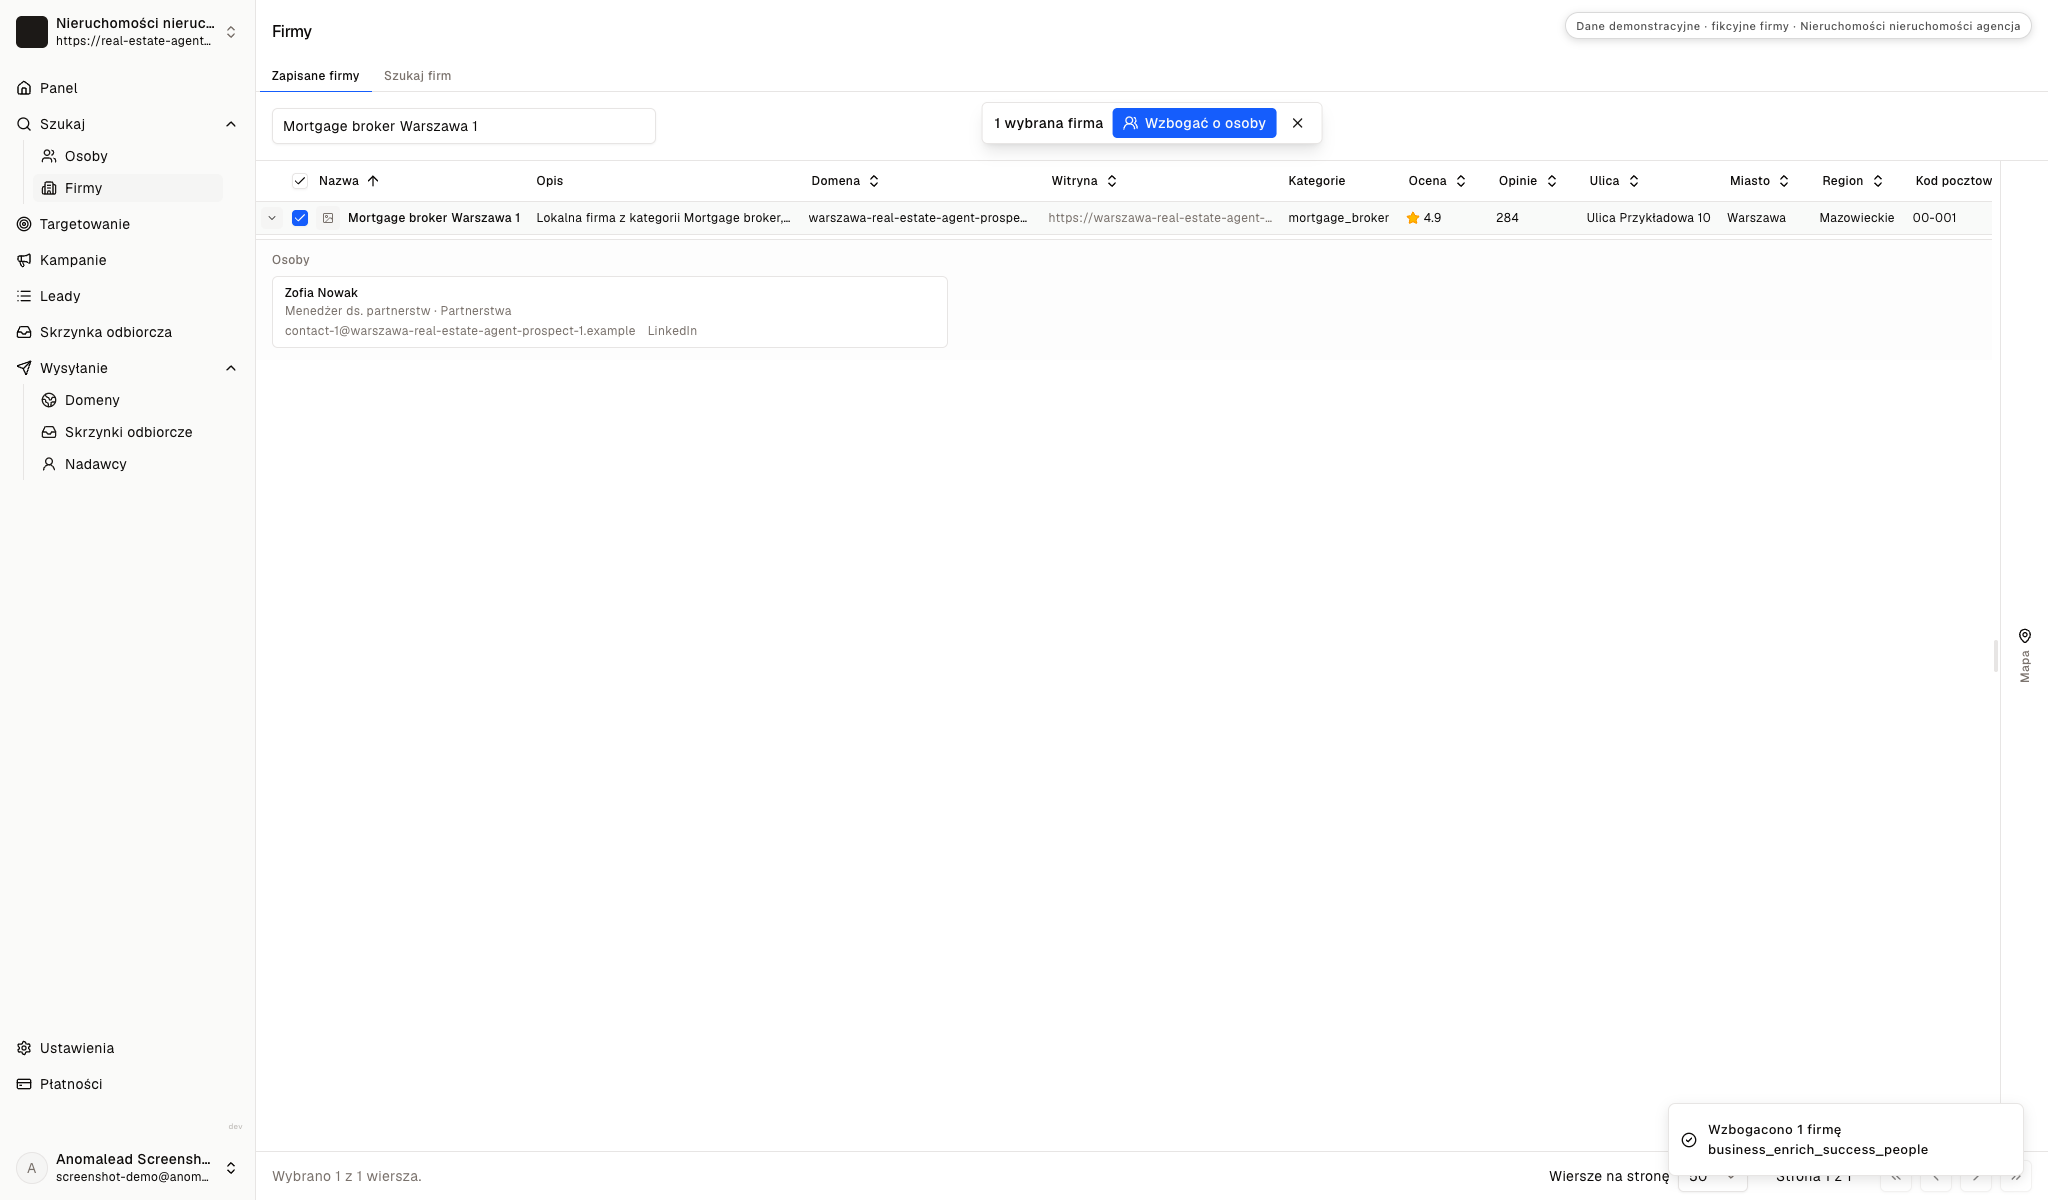Sort by the Region column
Screen dimensions: 2048x1200
pyautogui.click(x=1852, y=181)
